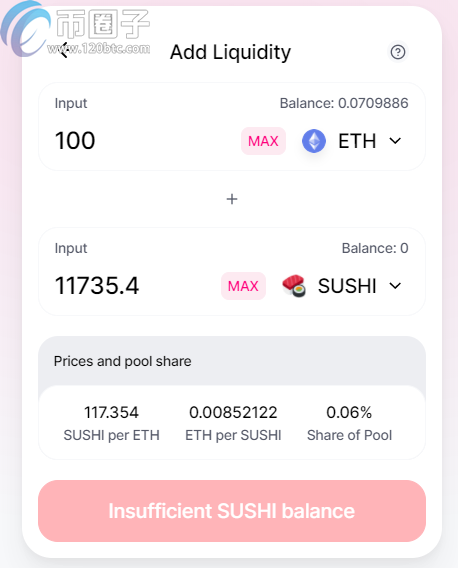
Task: Click the Prices and pool share header
Action: pyautogui.click(x=122, y=361)
